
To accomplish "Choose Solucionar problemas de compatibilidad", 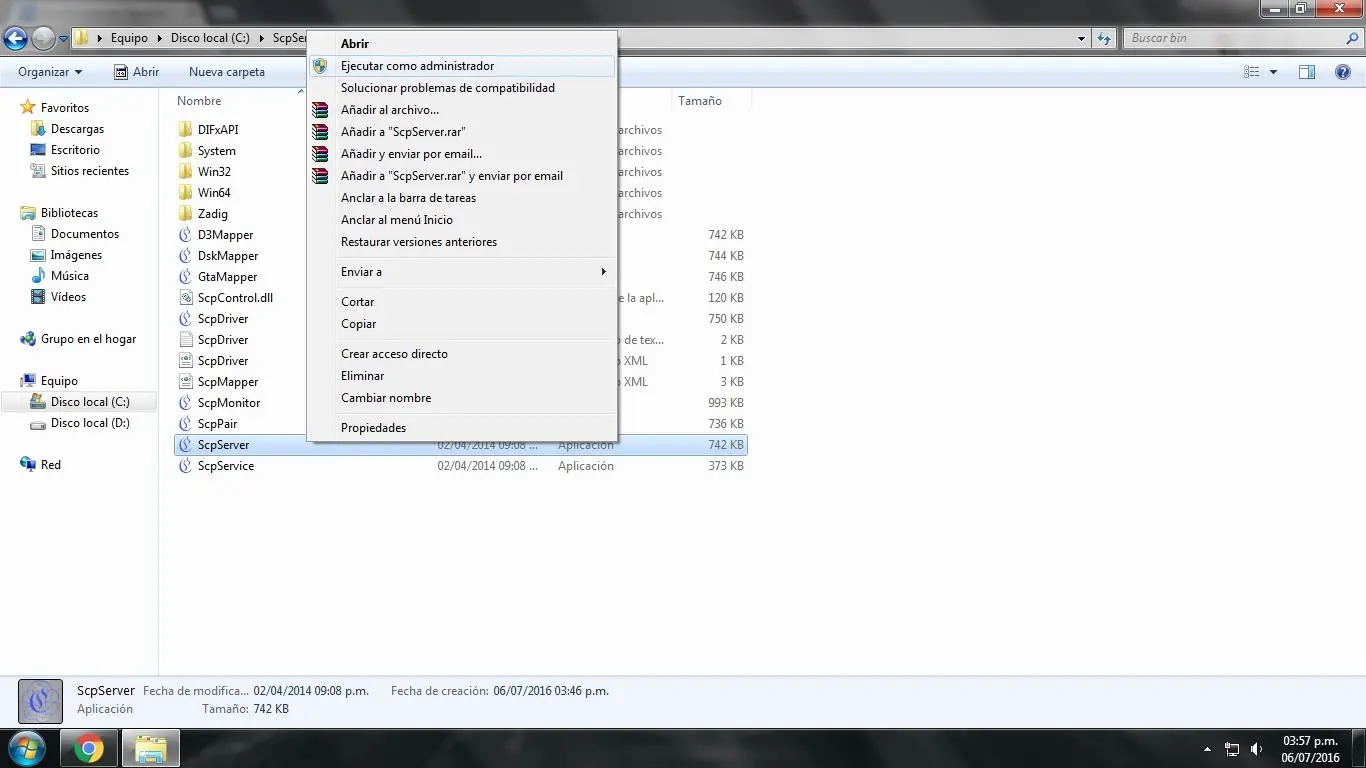I will click(x=462, y=88).
